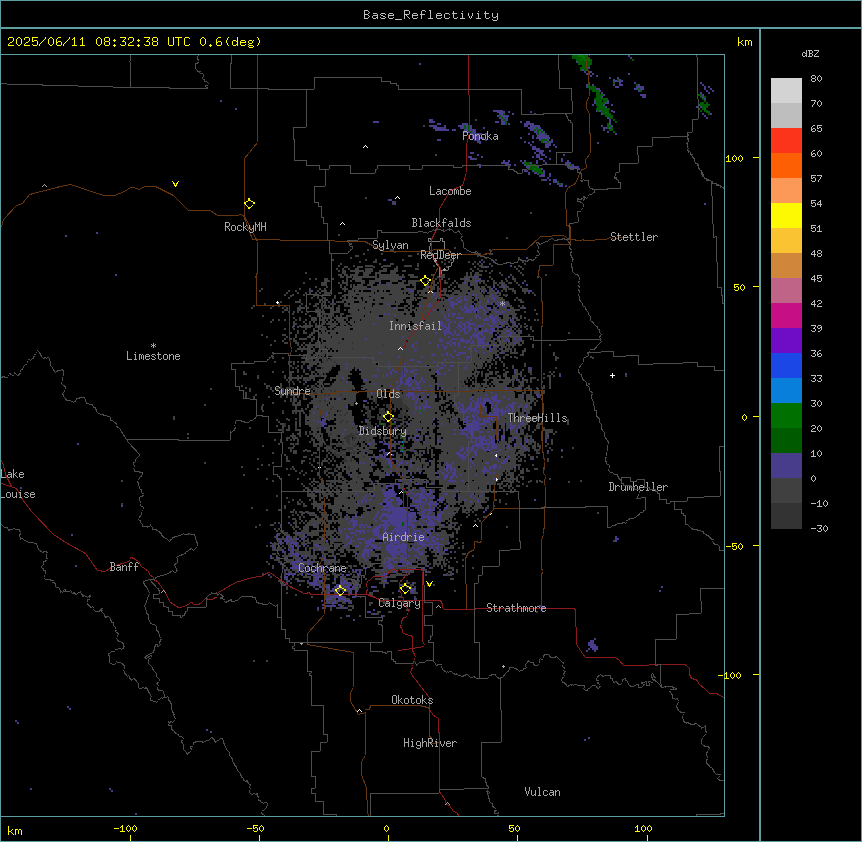Click the Cochrane city label
The height and width of the screenshot is (842, 862).
pyautogui.click(x=322, y=568)
